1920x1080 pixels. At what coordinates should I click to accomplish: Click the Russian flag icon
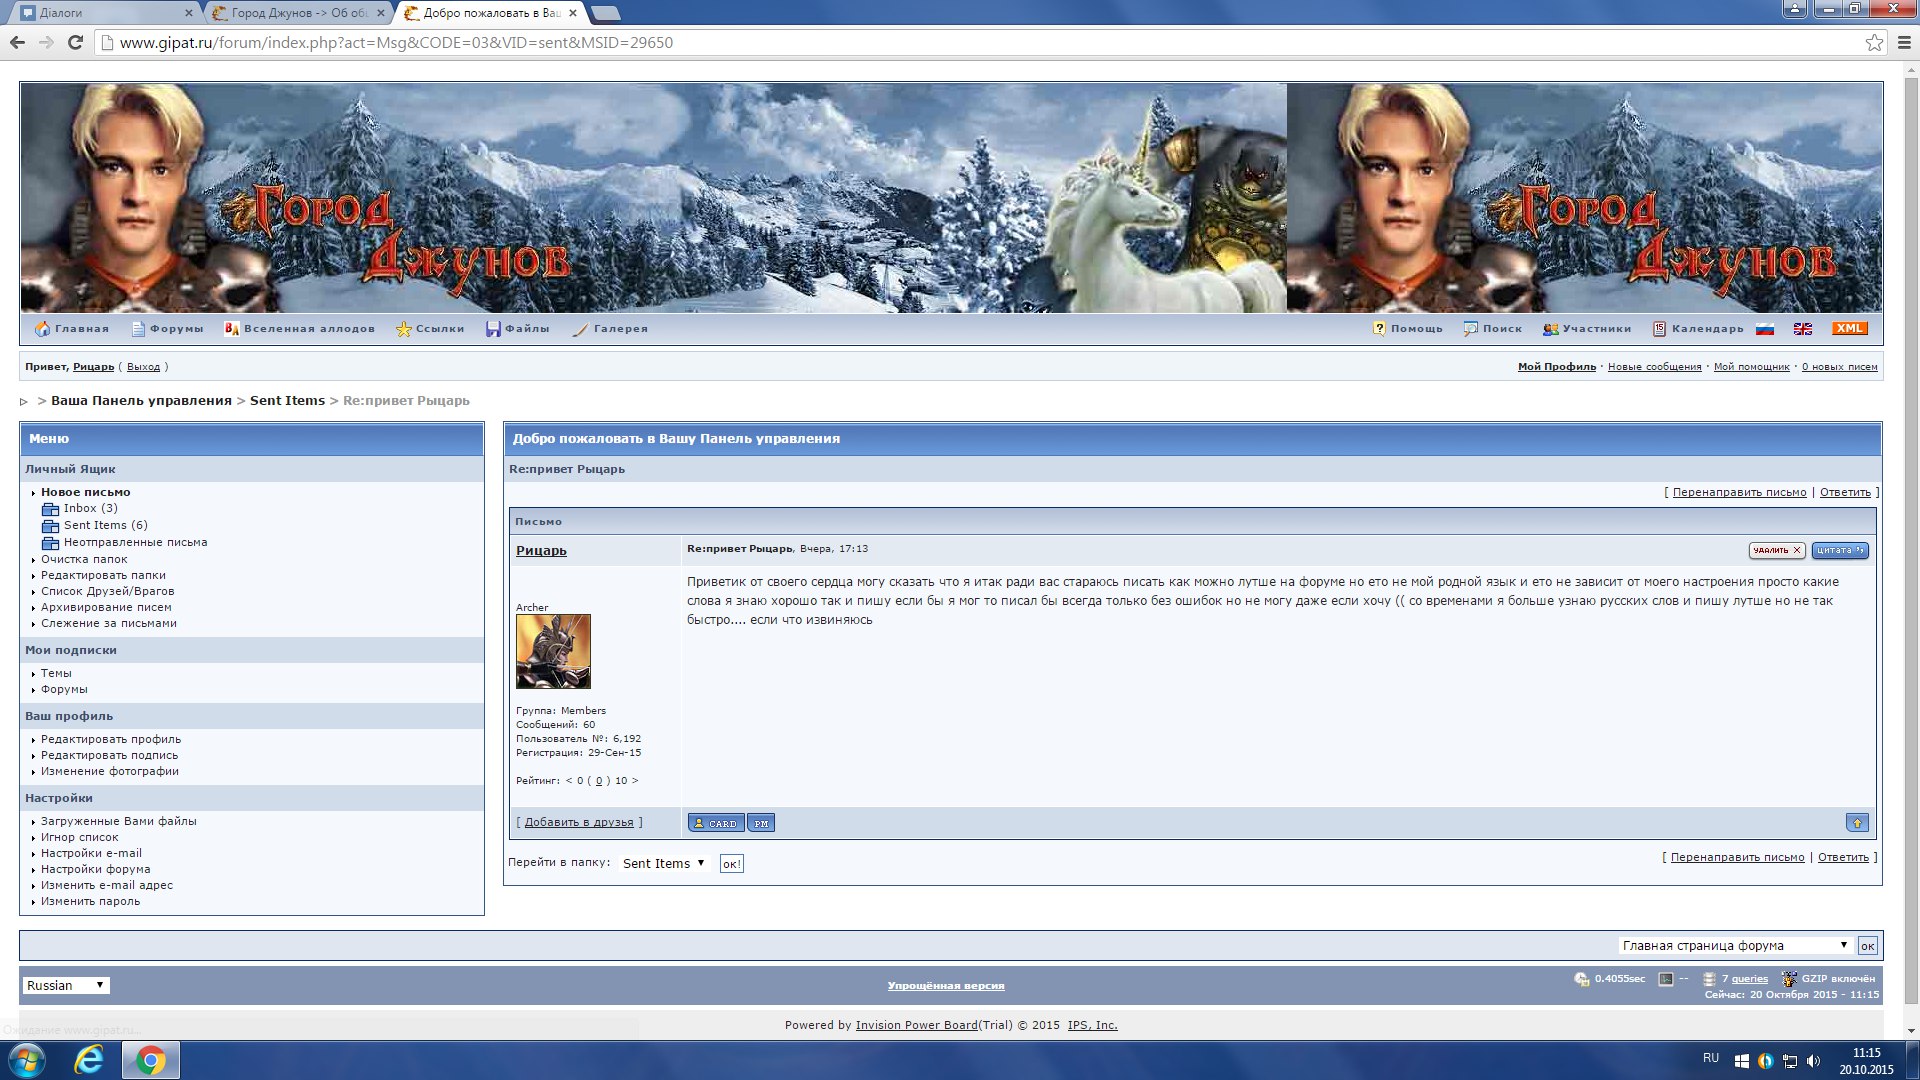(1765, 329)
